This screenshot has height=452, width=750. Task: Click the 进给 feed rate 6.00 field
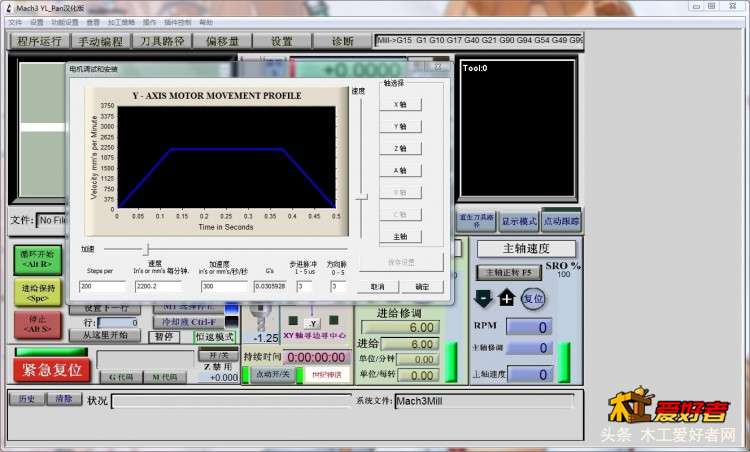[410, 344]
